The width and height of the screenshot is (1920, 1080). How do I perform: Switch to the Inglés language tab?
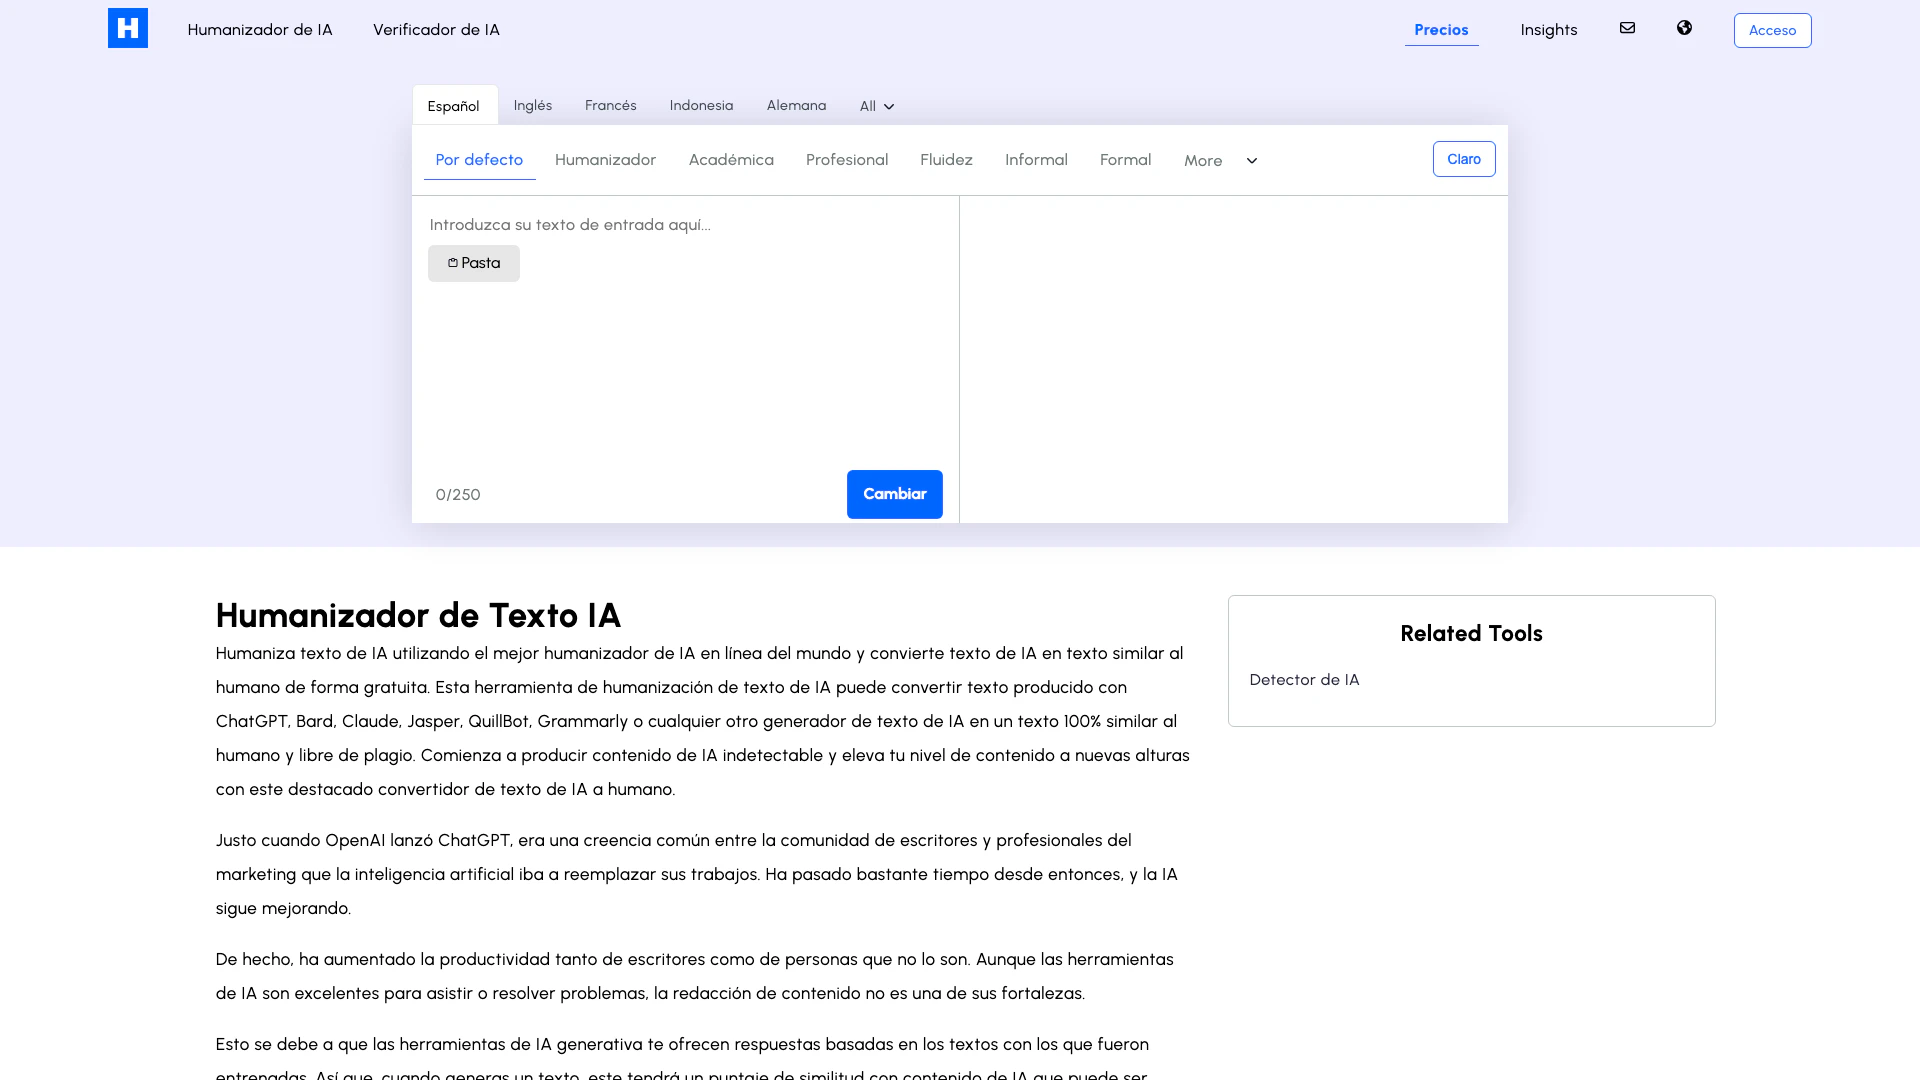pos(532,105)
